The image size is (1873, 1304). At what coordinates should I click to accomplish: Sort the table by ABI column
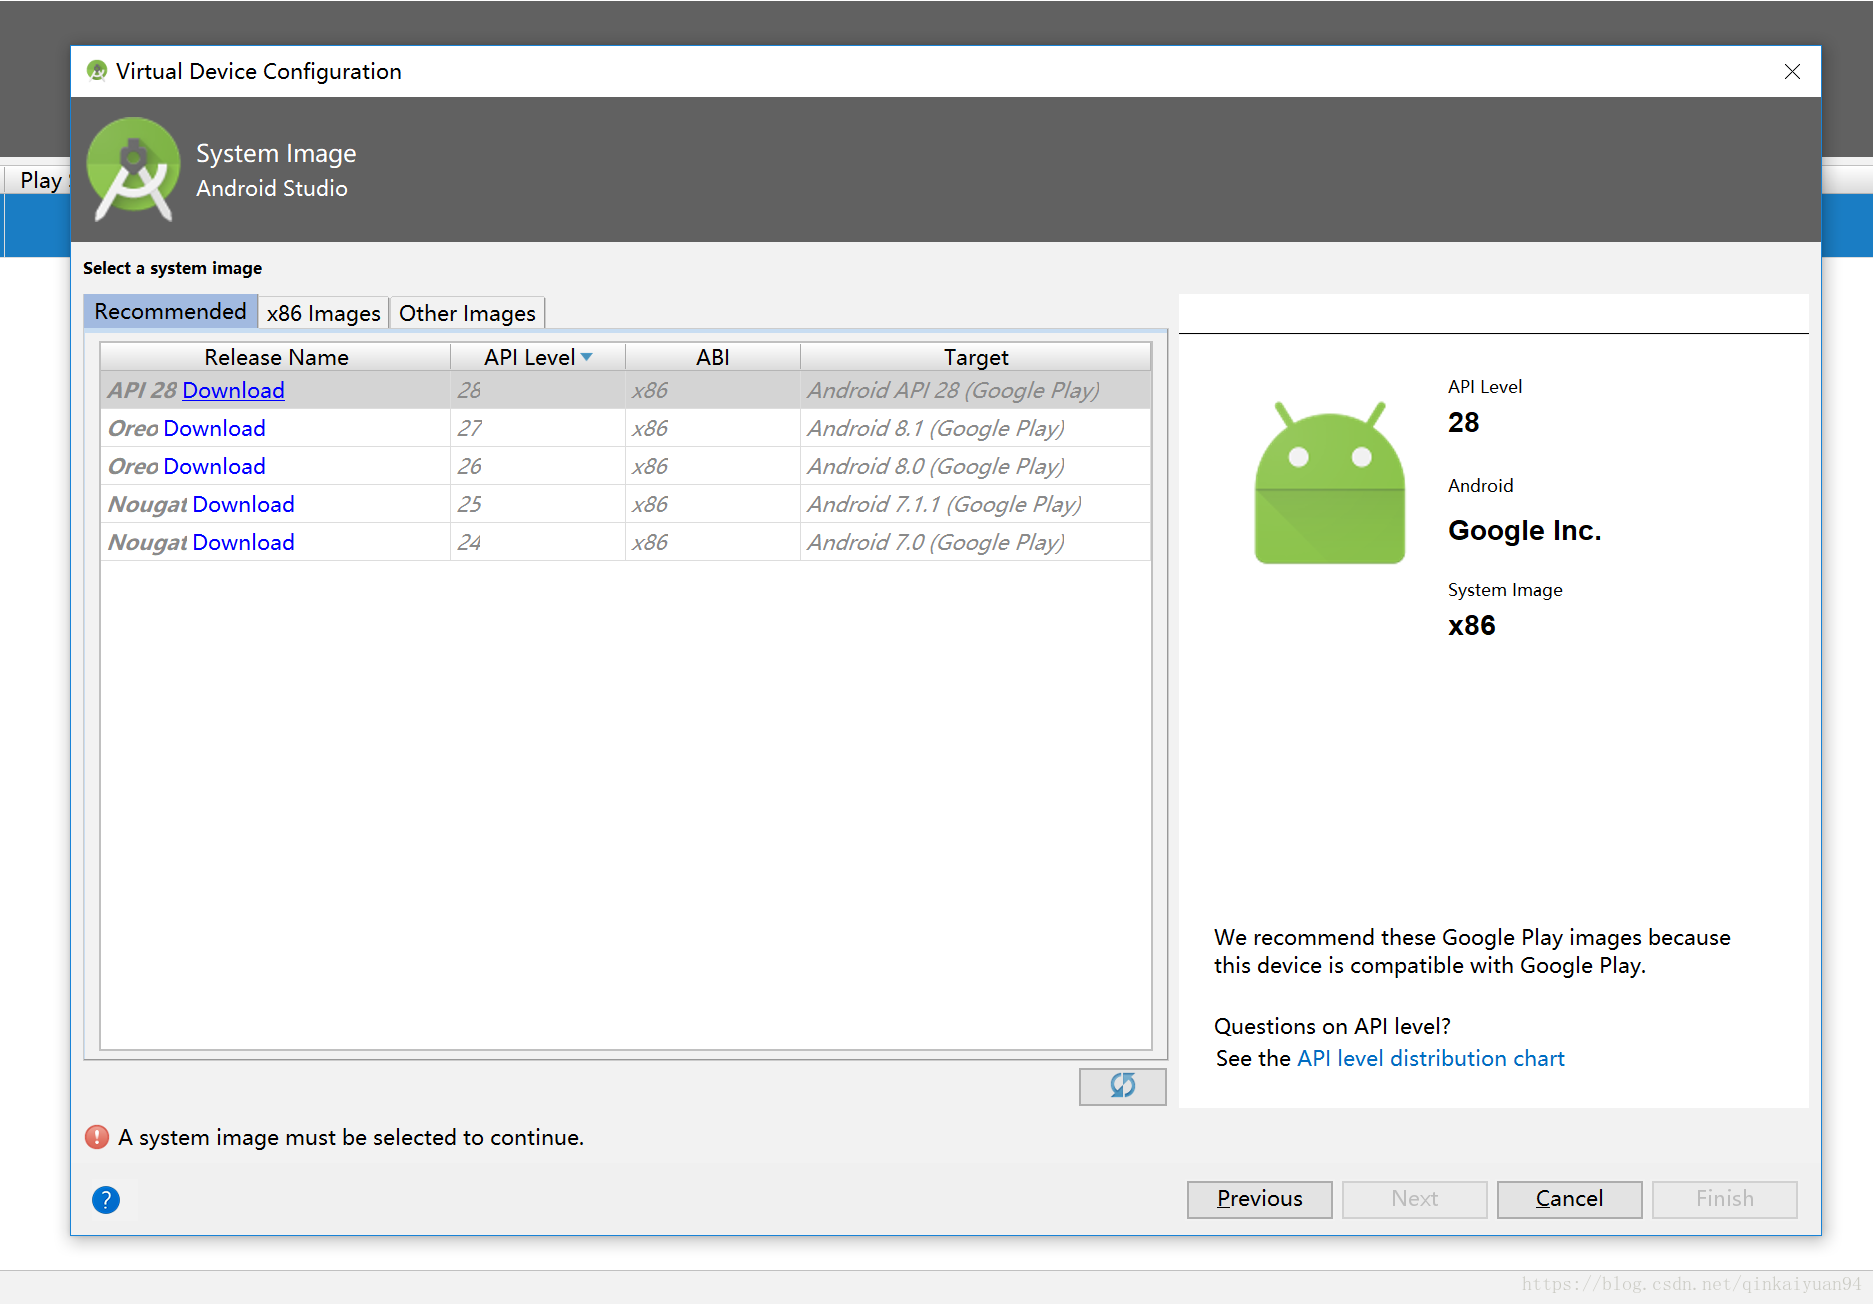point(712,356)
